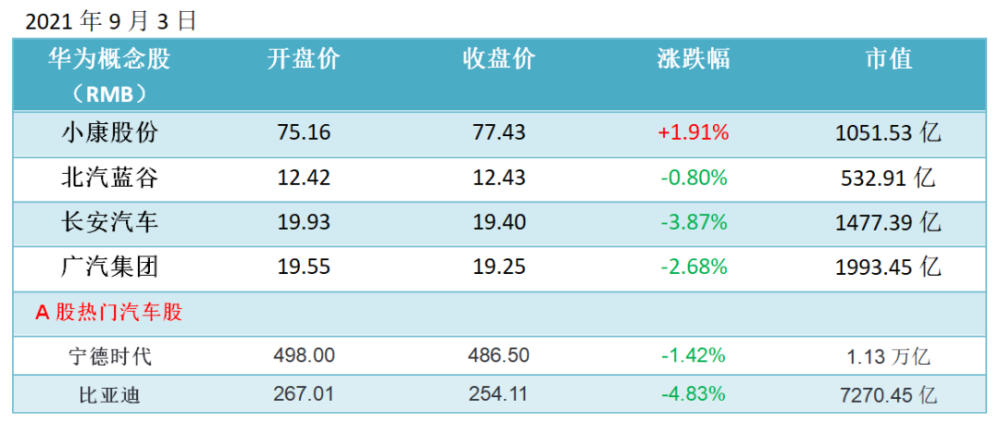The height and width of the screenshot is (422, 1000).
Task: Click the 比亚迪 stock name
Action: (x=110, y=396)
